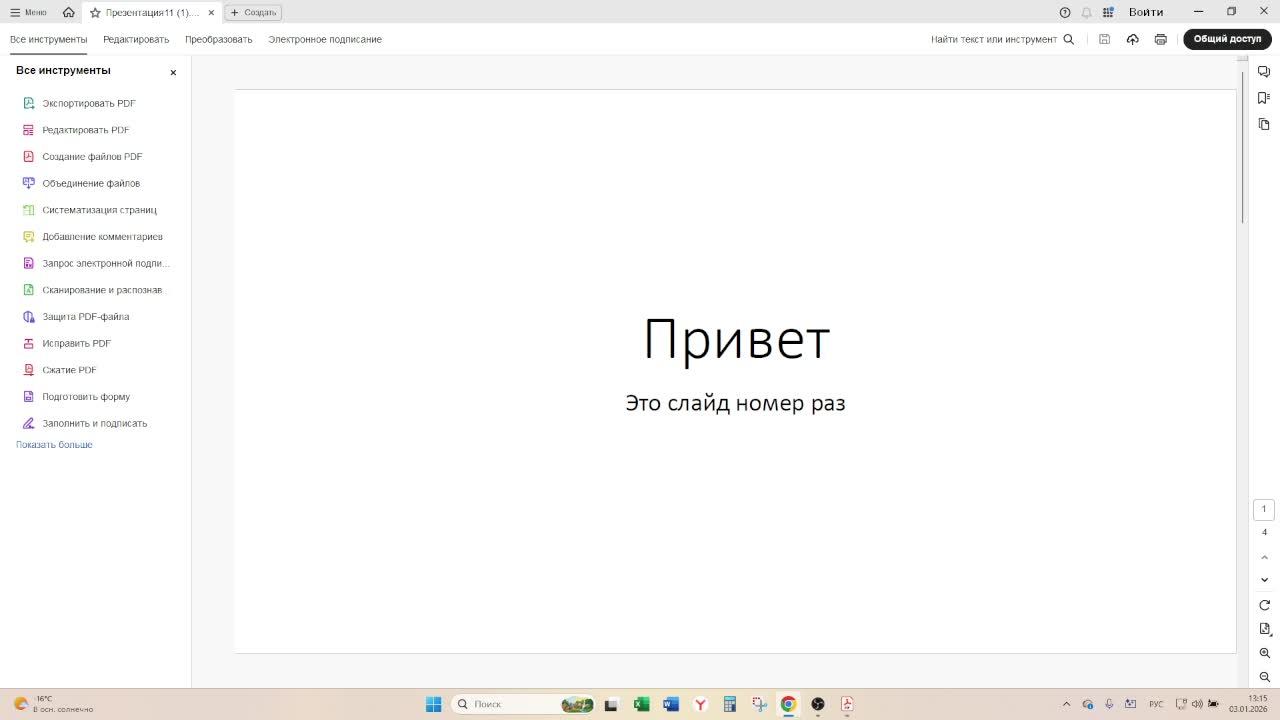Screen dimensions: 1280x720
Task: Go to previous page with up chevron
Action: click(1264, 557)
